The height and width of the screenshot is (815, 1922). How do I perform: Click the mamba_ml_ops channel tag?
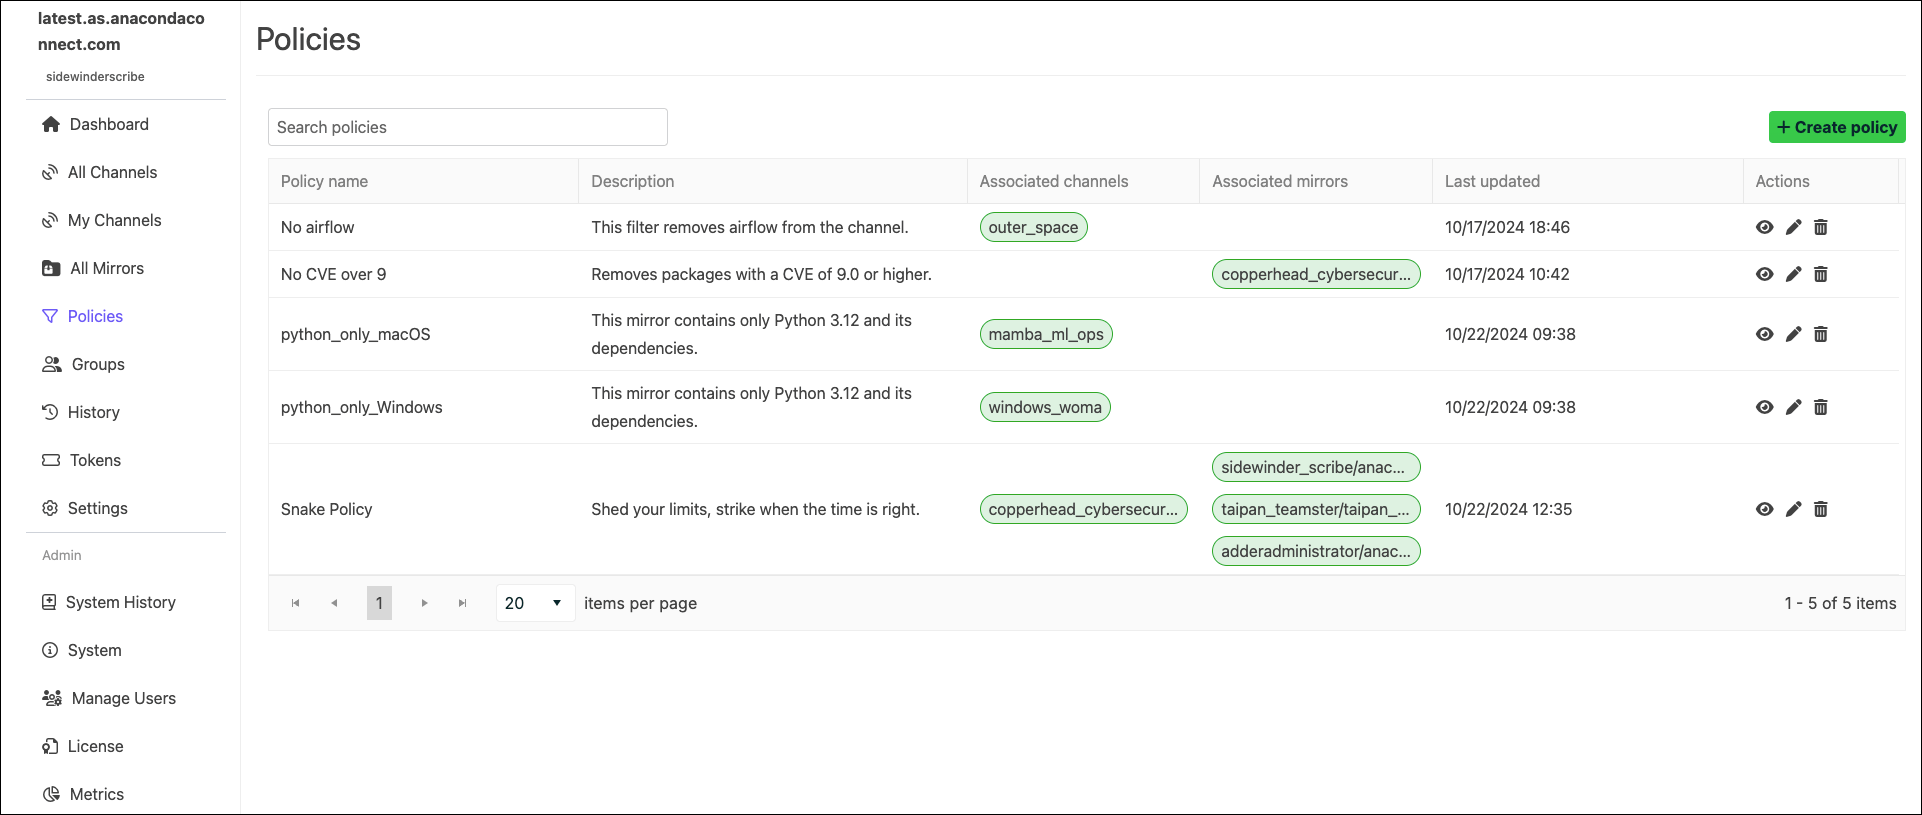(x=1046, y=334)
